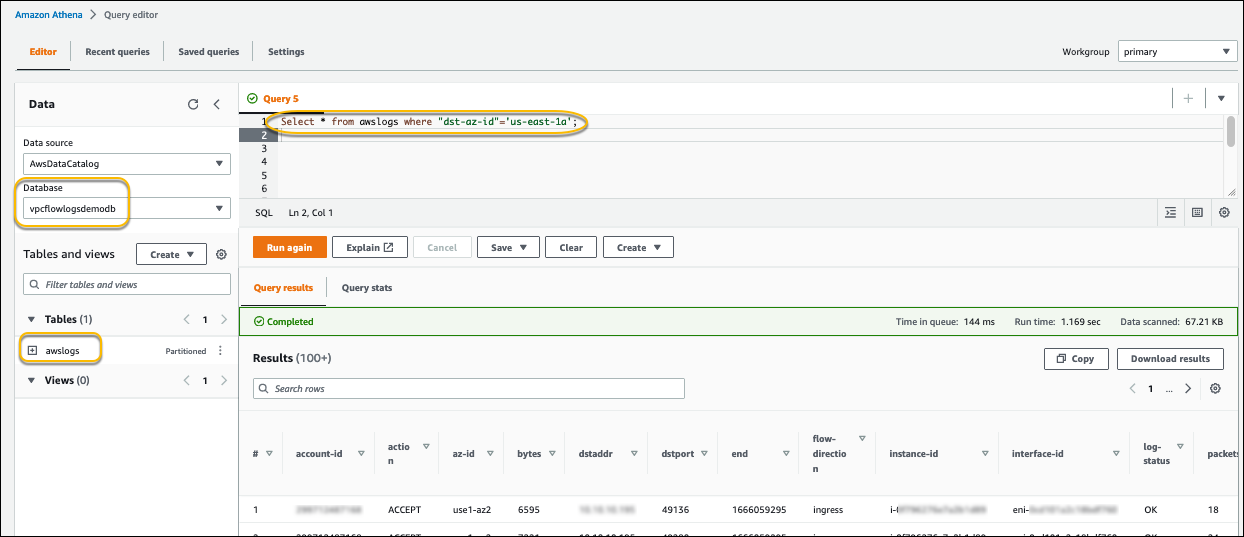Switch to the Editor tab
The height and width of the screenshot is (537, 1244).
(x=43, y=51)
